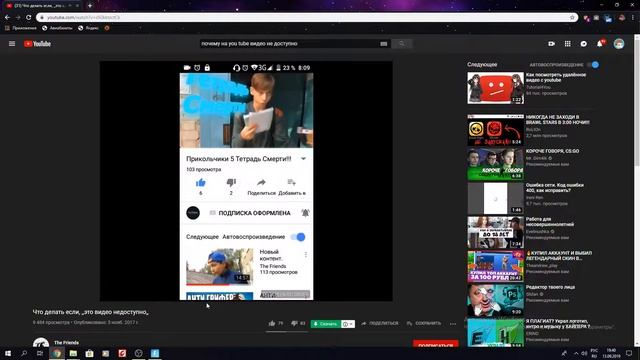Viewport: 640px width, 360px height.
Task: Open the account avatar menu
Action: click(x=619, y=44)
